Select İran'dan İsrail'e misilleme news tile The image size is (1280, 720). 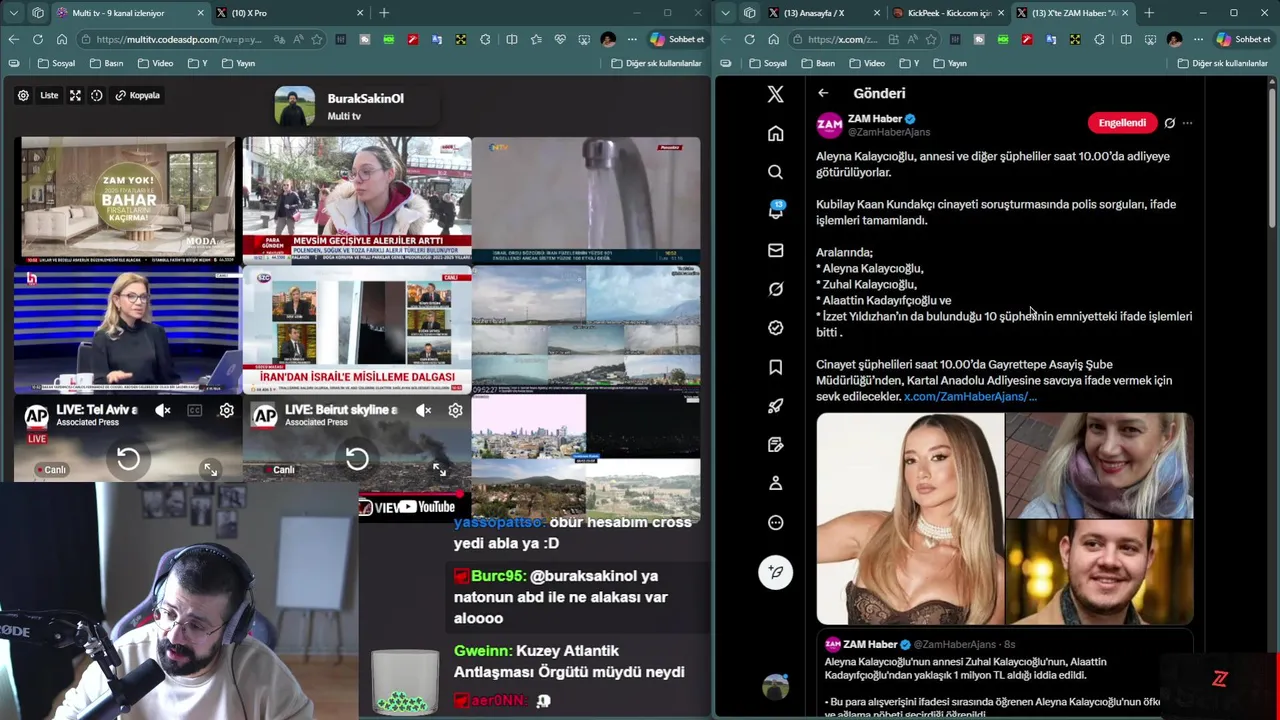click(x=357, y=329)
